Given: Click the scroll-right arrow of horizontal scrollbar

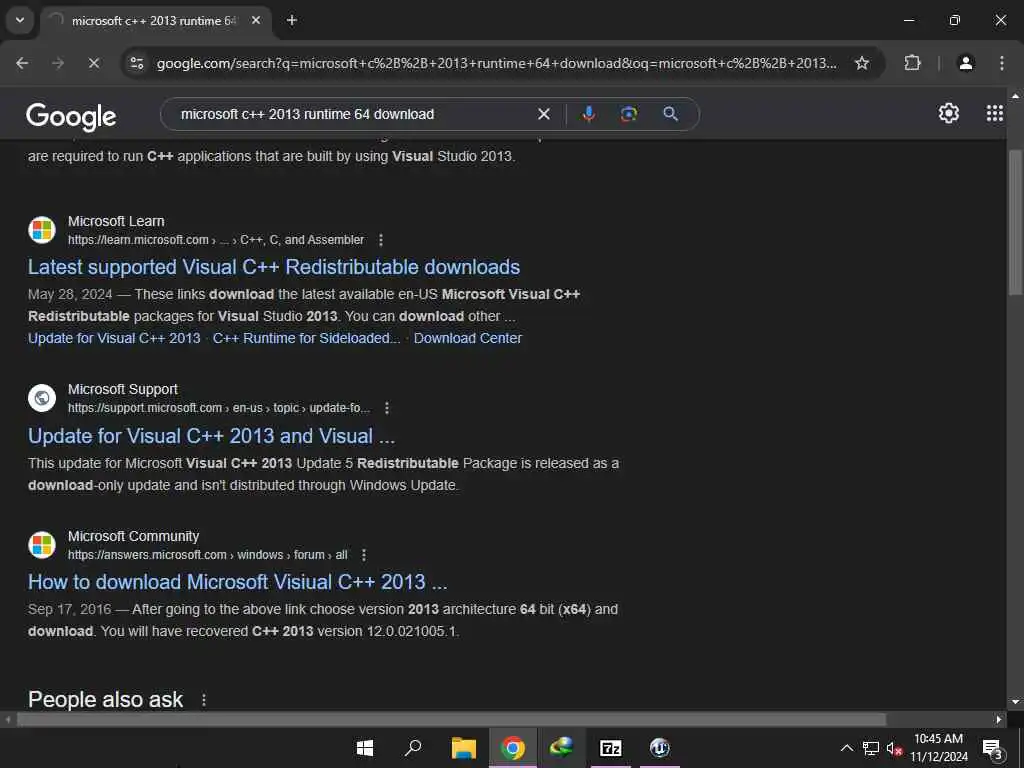Looking at the screenshot, I should point(999,720).
